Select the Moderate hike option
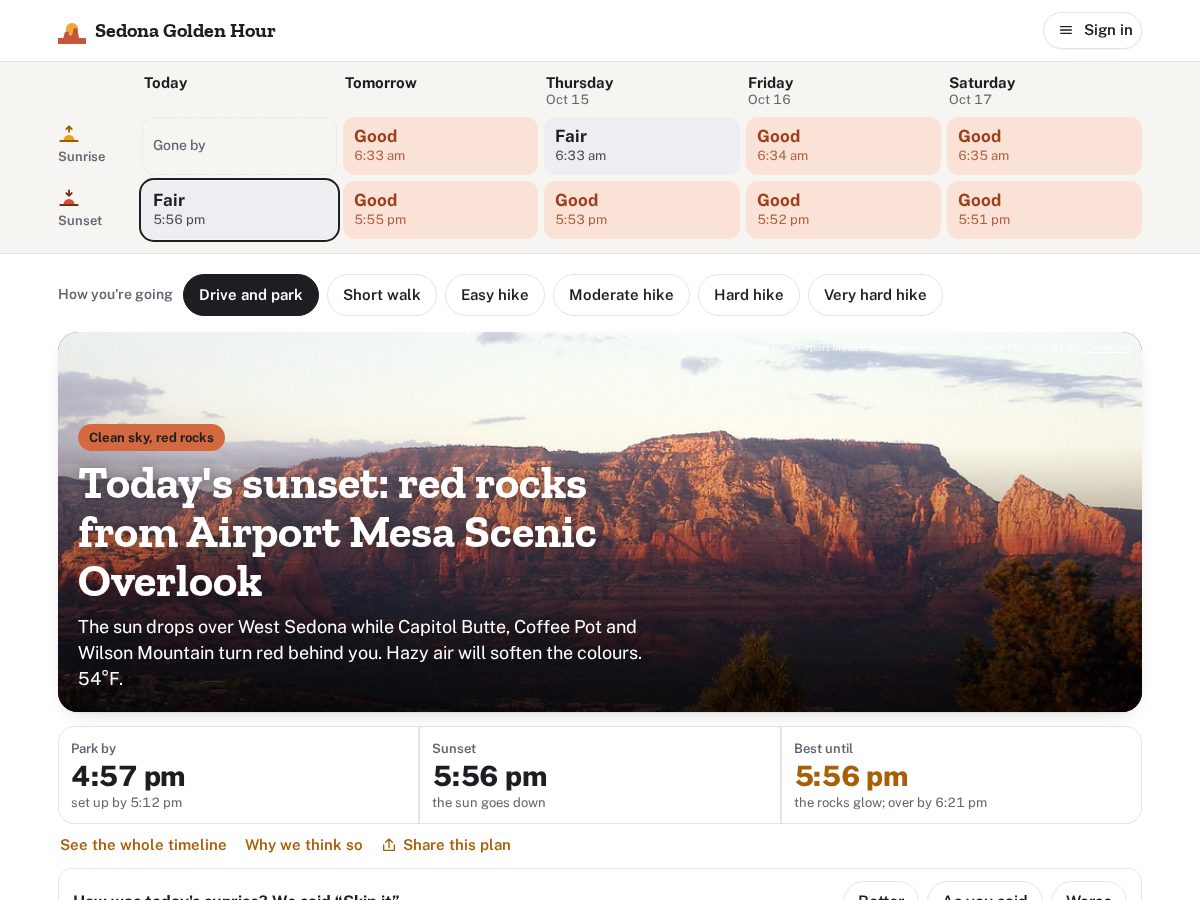The height and width of the screenshot is (900, 1200). 621,295
